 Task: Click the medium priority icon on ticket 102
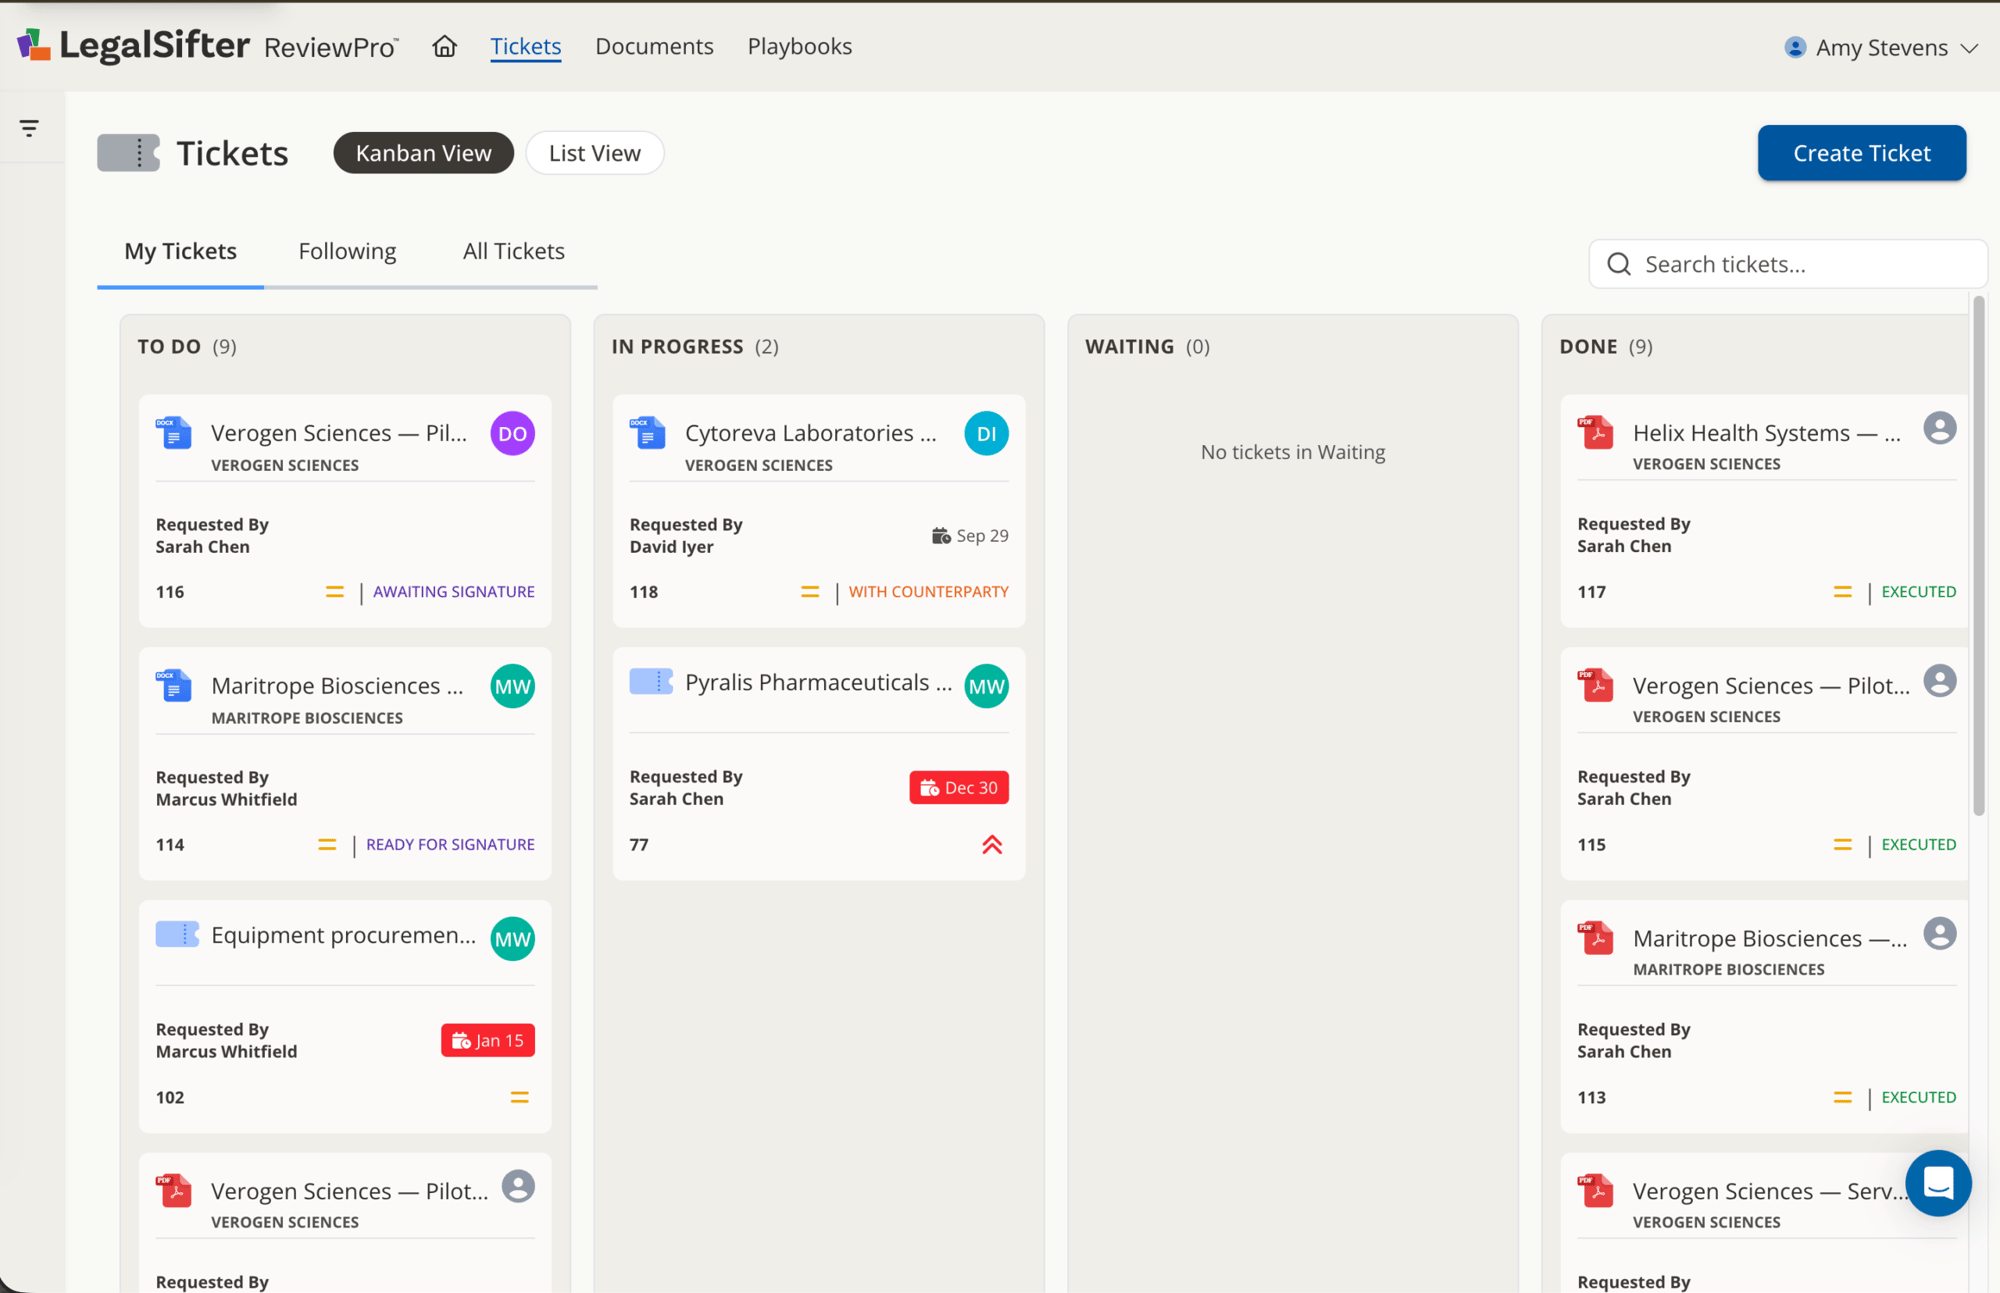coord(520,1097)
